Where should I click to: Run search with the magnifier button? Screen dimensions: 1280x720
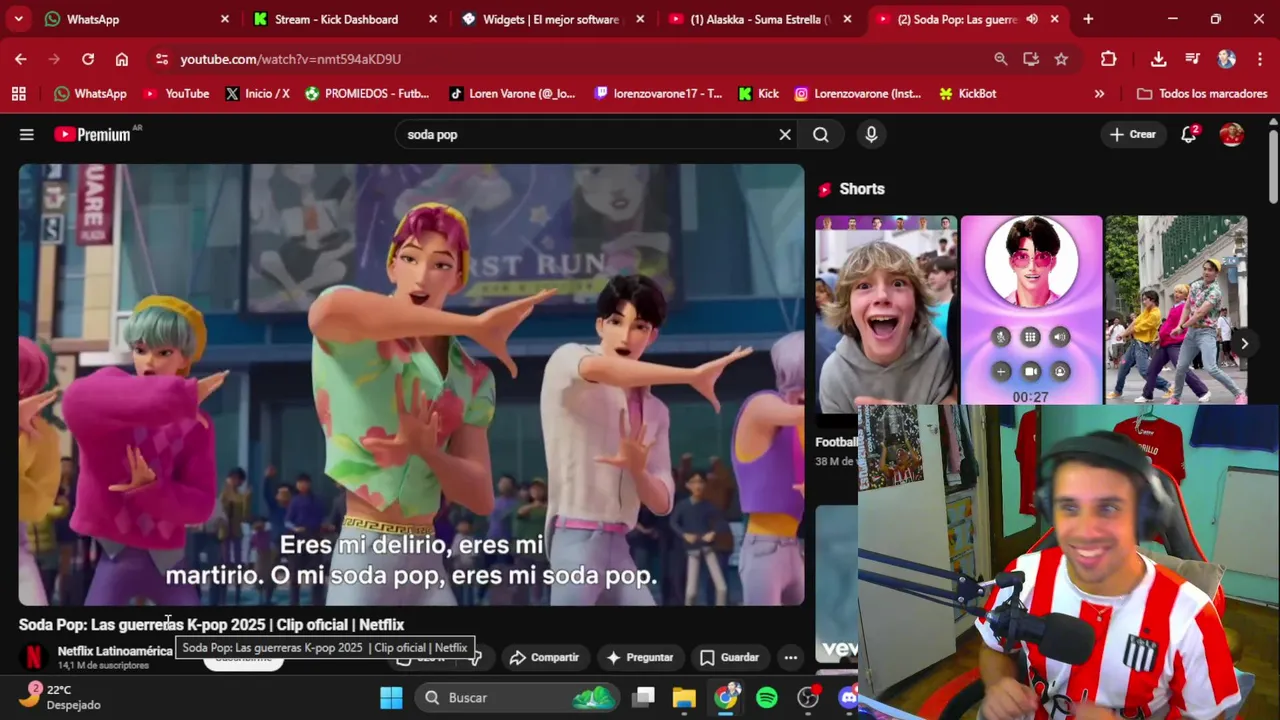coord(821,134)
